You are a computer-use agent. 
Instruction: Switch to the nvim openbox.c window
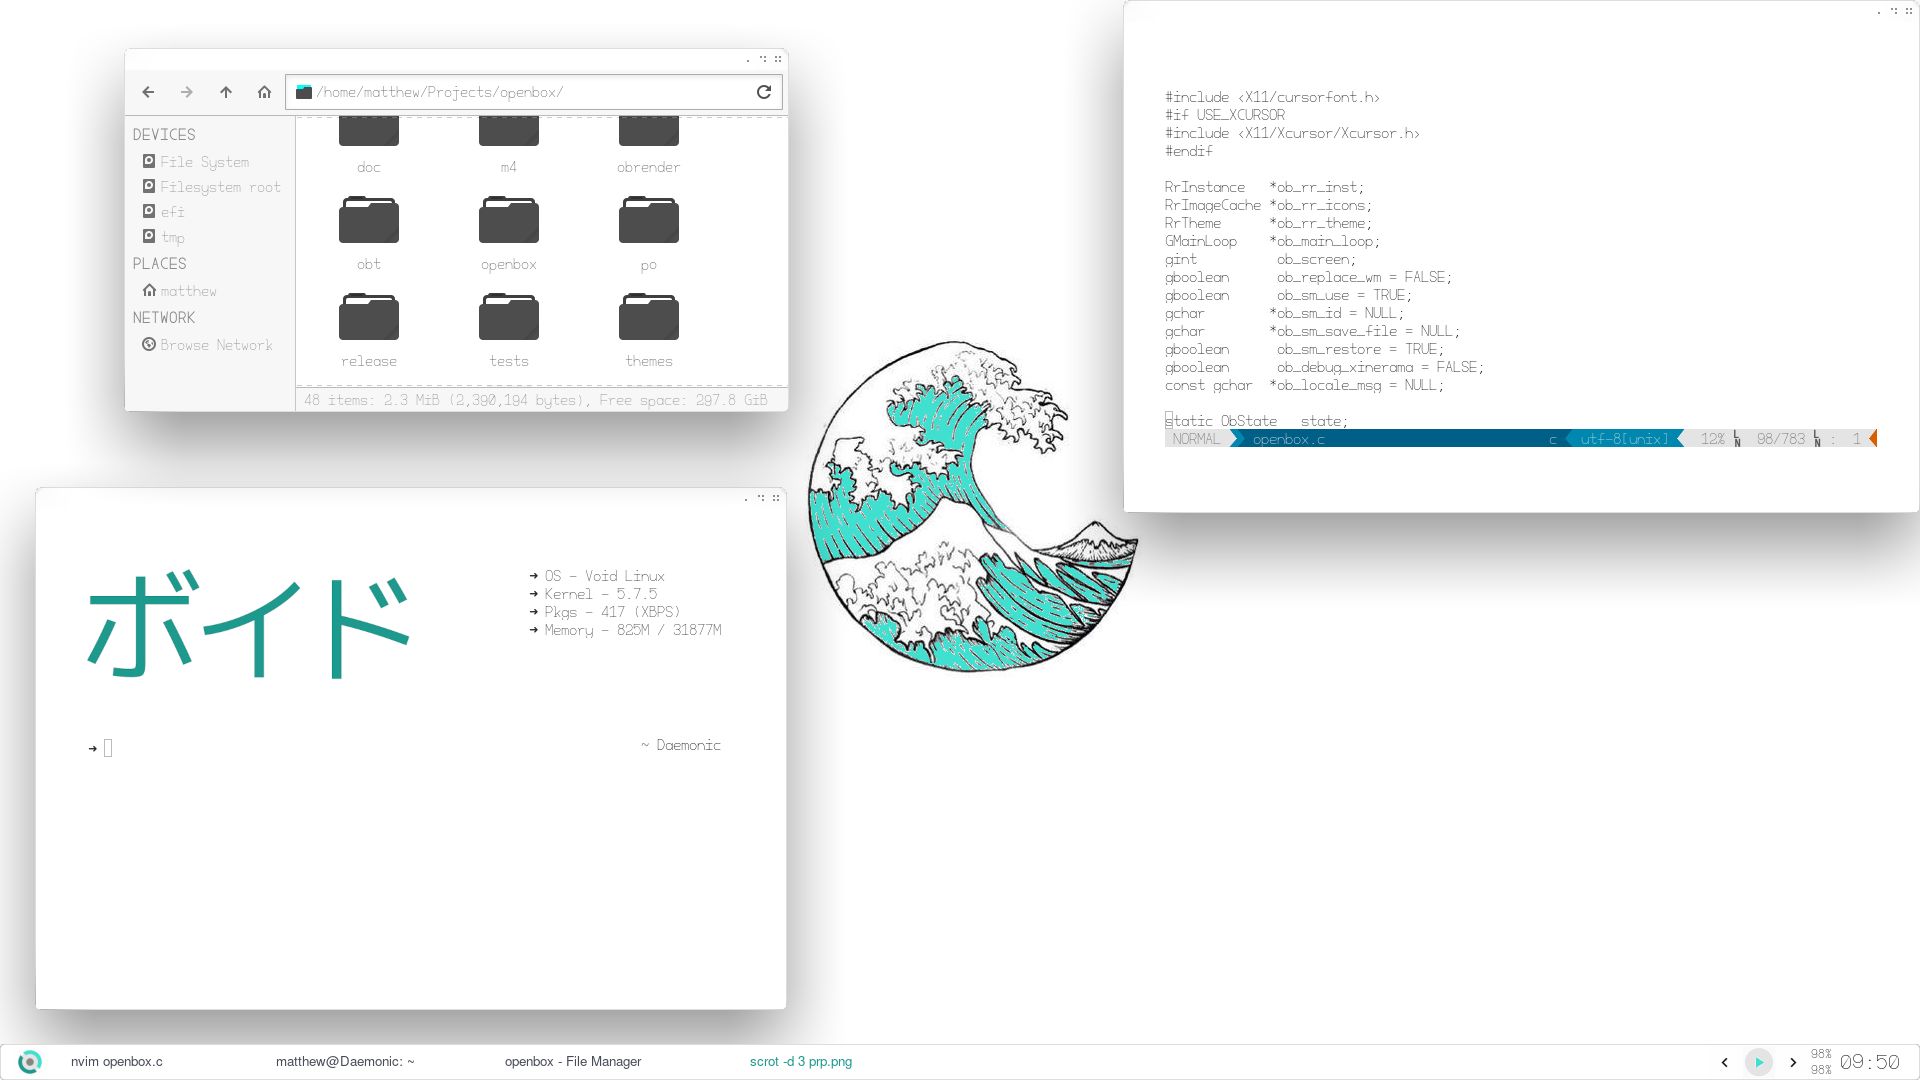[117, 1061]
